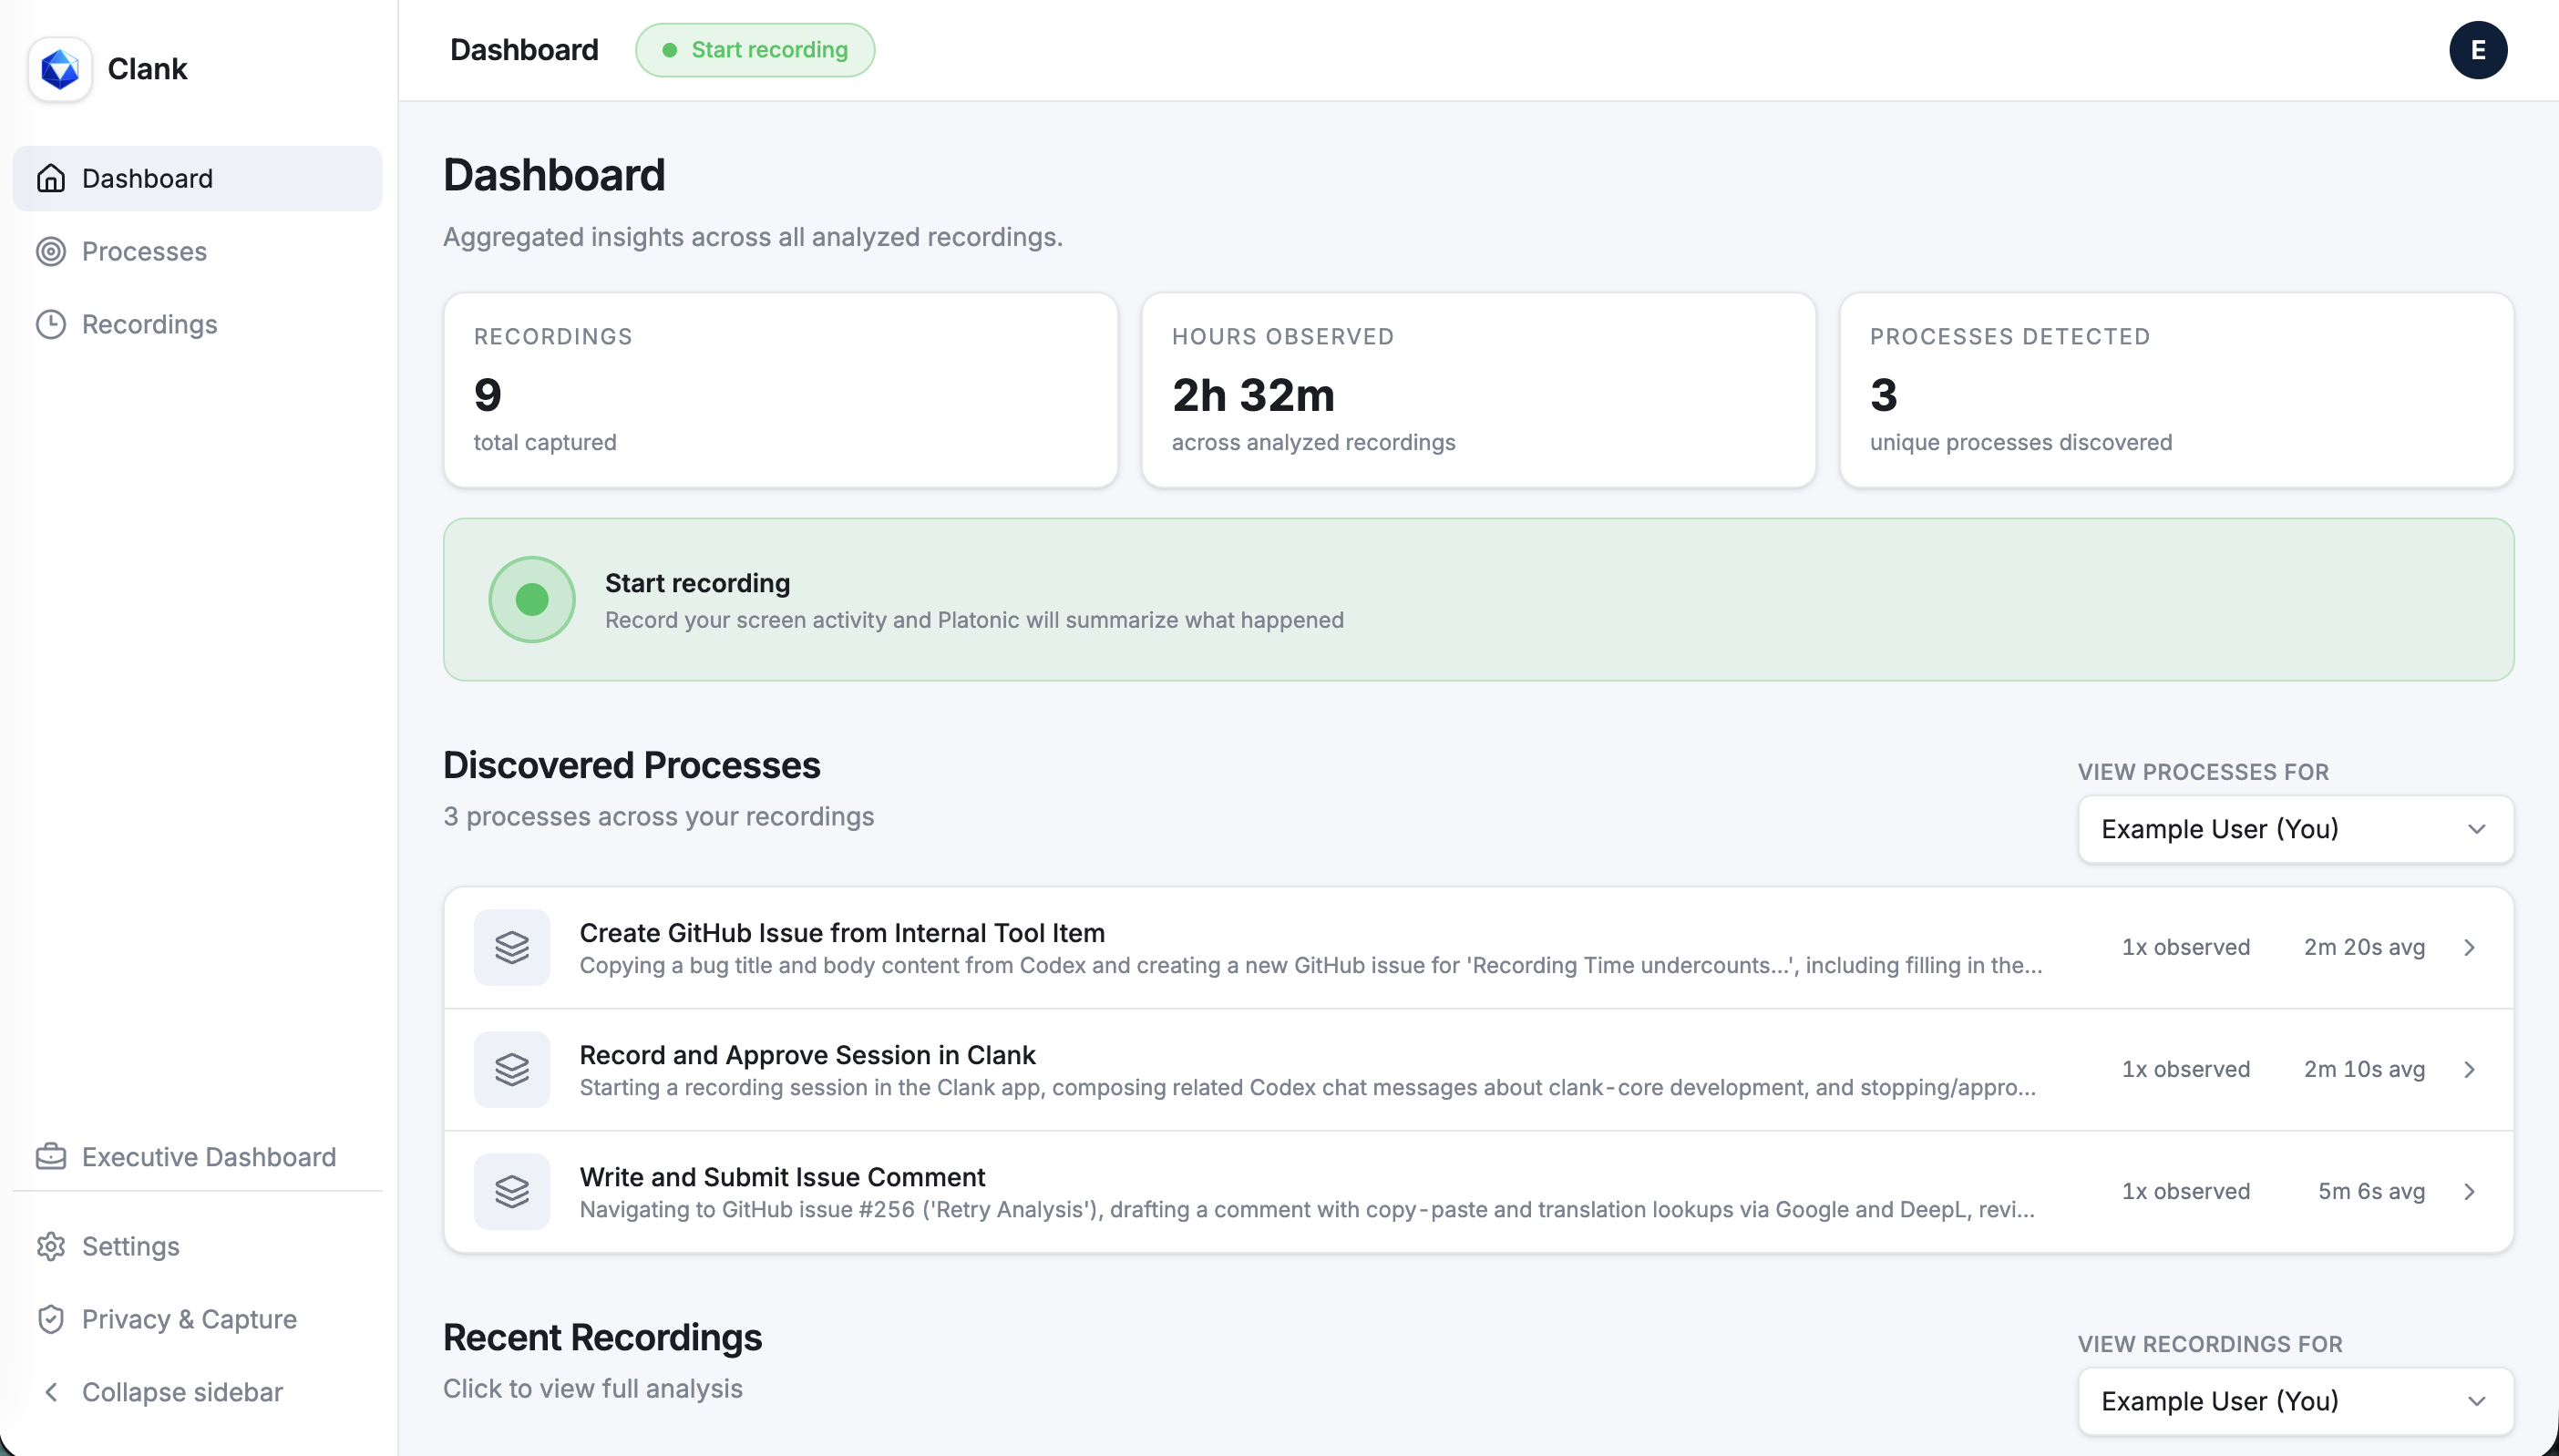
Task: Click the 'Clank' app name
Action: click(147, 69)
